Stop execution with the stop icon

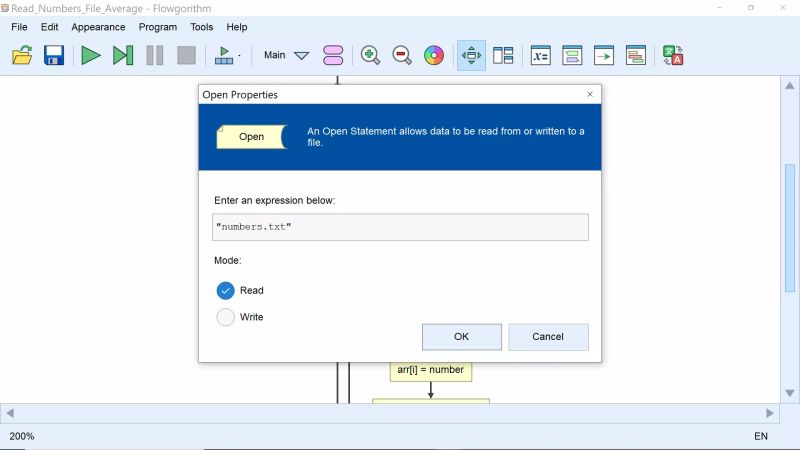[x=186, y=55]
